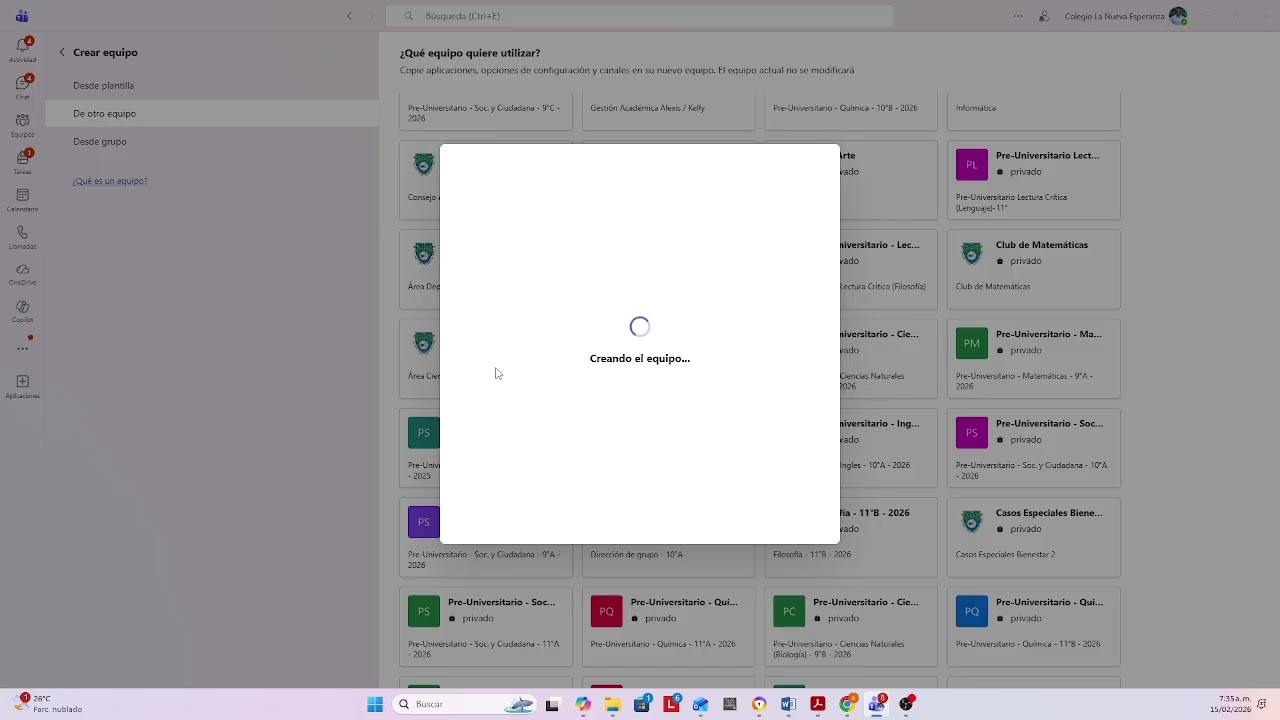Click the Búsqueda search box
Screen dimensions: 1280x720
640,16
